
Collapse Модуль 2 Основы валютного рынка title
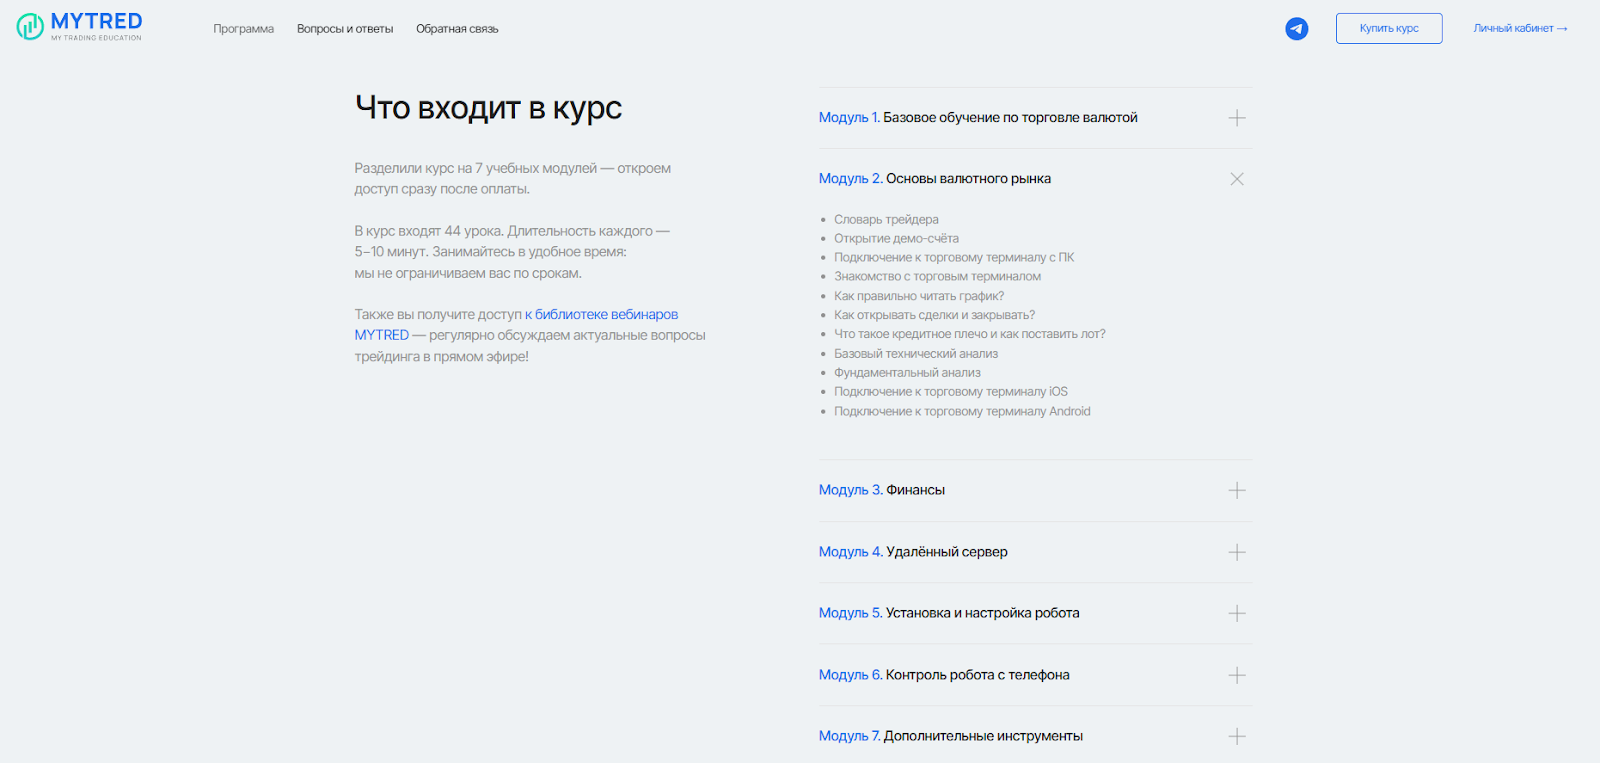click(934, 179)
